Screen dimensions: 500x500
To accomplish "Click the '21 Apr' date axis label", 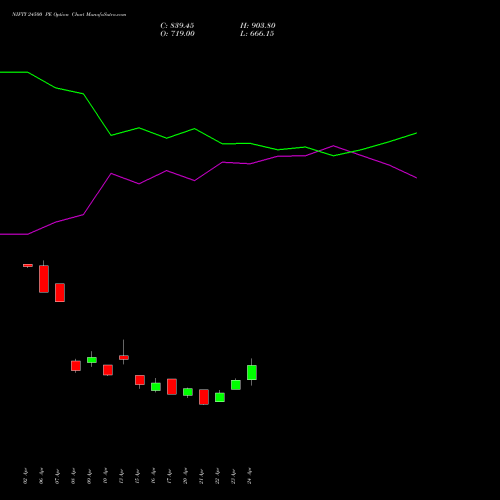I will (201, 476).
